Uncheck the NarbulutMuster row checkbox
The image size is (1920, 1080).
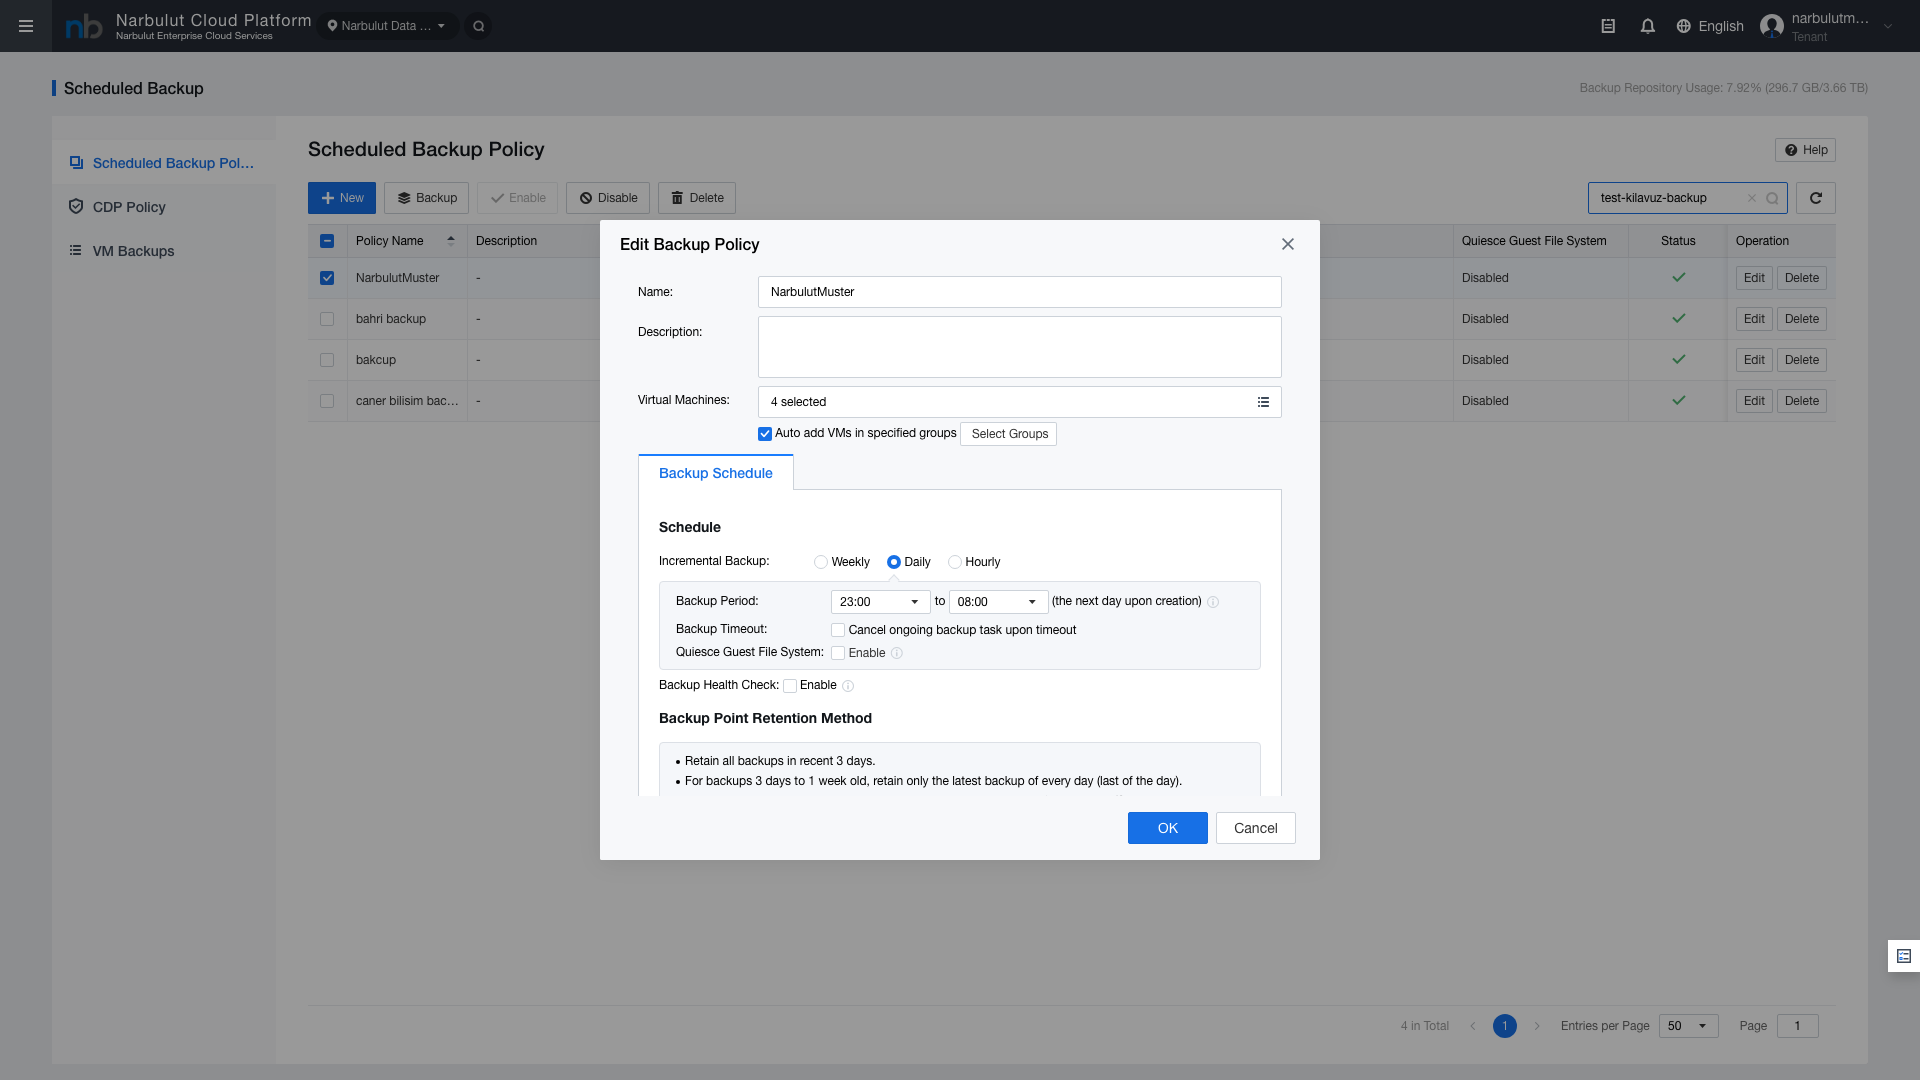327,278
